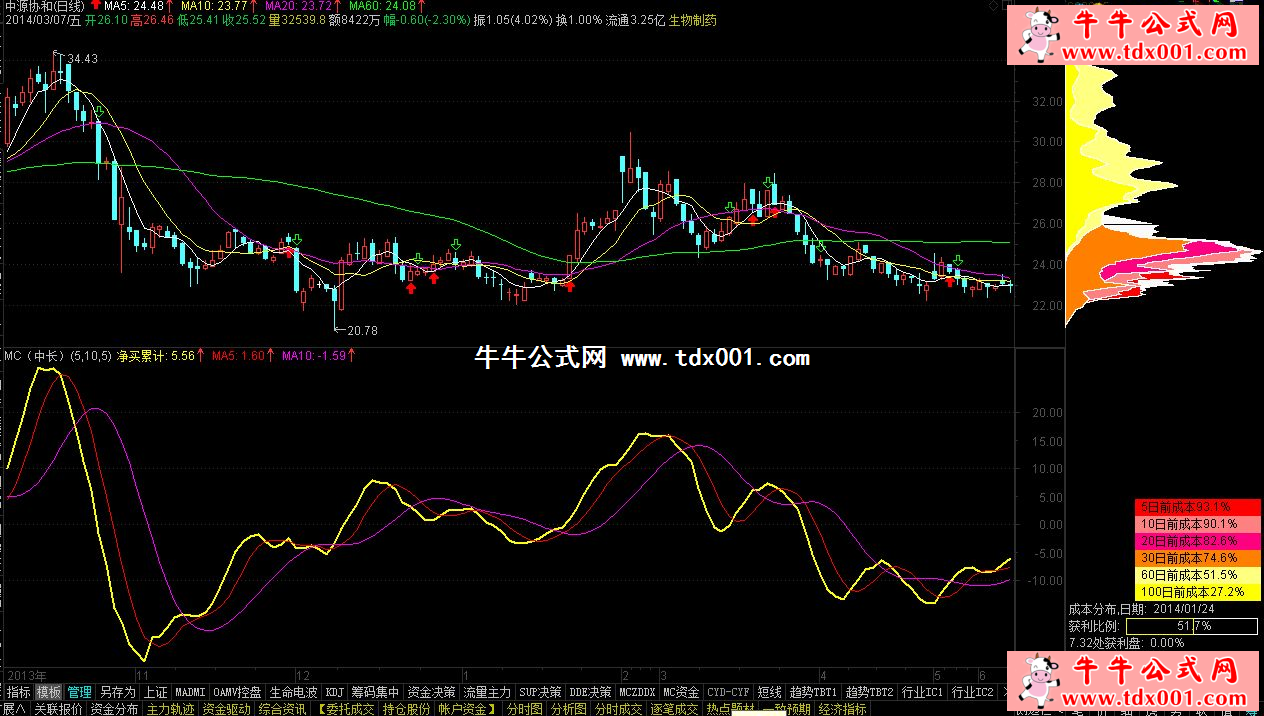The image size is (1264, 716).
Task: Click the 获利比例 51.7% progress bar
Action: [1191, 626]
